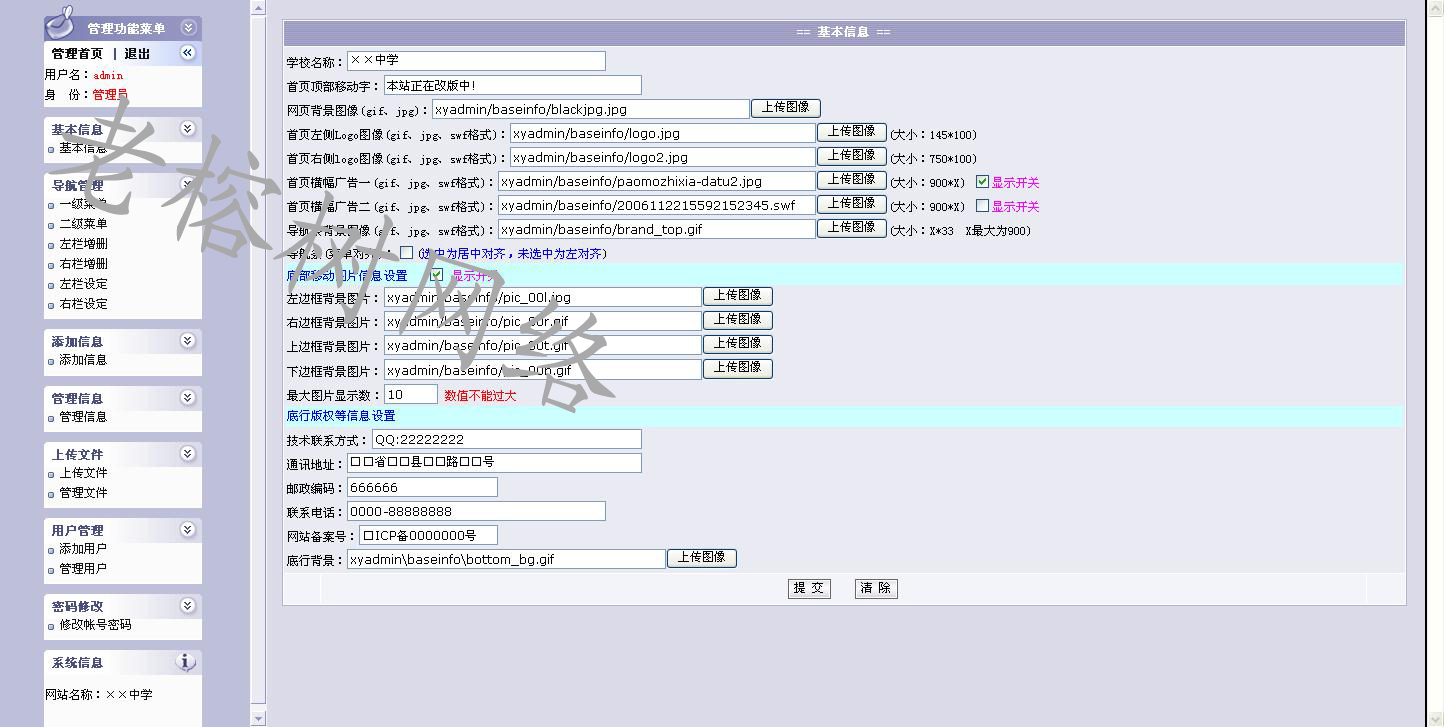Collapse the 基本信息 sidebar section
1444x727 pixels.
(187, 129)
